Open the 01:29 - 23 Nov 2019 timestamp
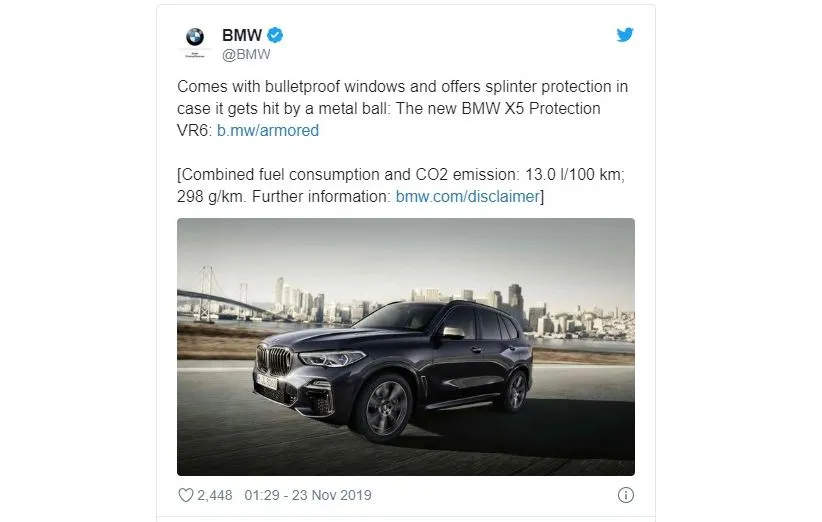This screenshot has height=522, width=822. tap(308, 495)
